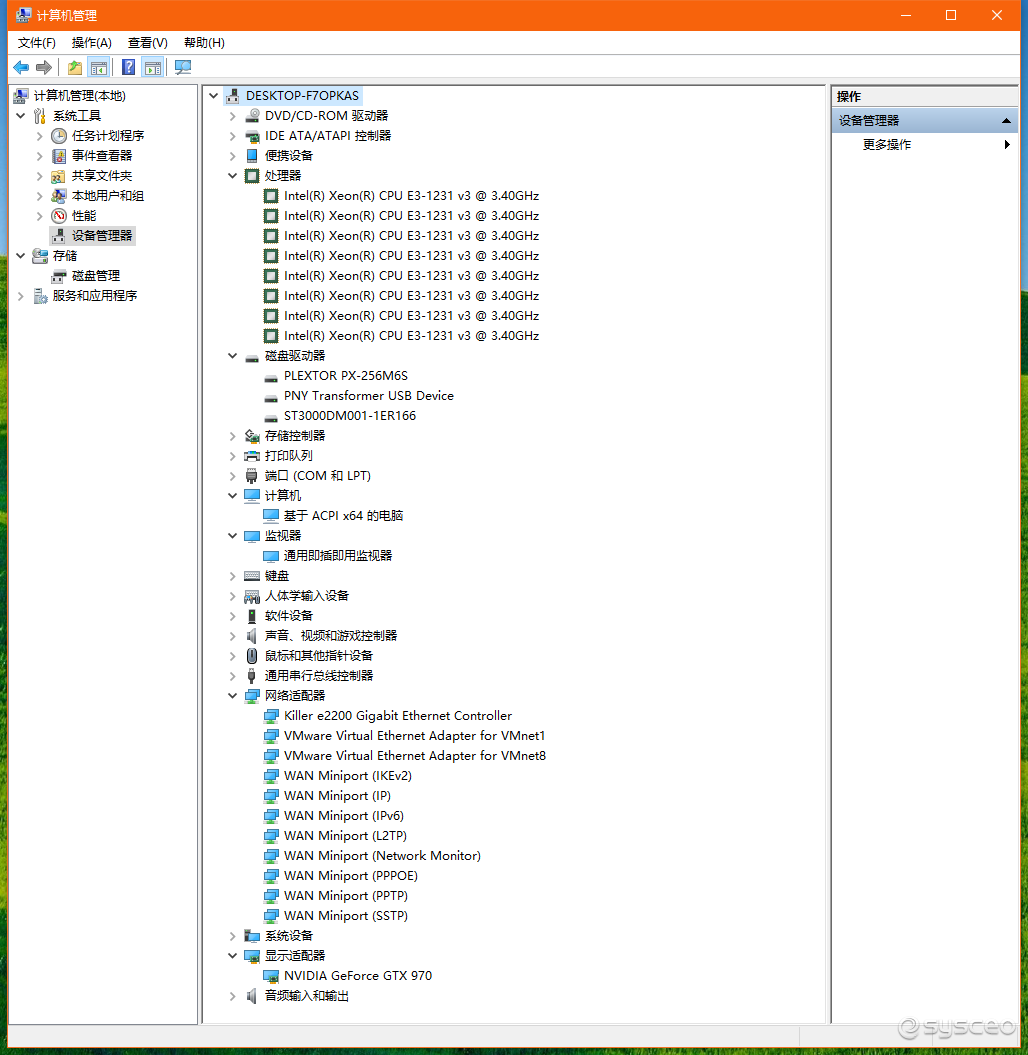Image resolution: width=1028 pixels, height=1055 pixels.
Task: Click the 声音、视频和游戏控制器 speaker icon
Action: [x=252, y=636]
